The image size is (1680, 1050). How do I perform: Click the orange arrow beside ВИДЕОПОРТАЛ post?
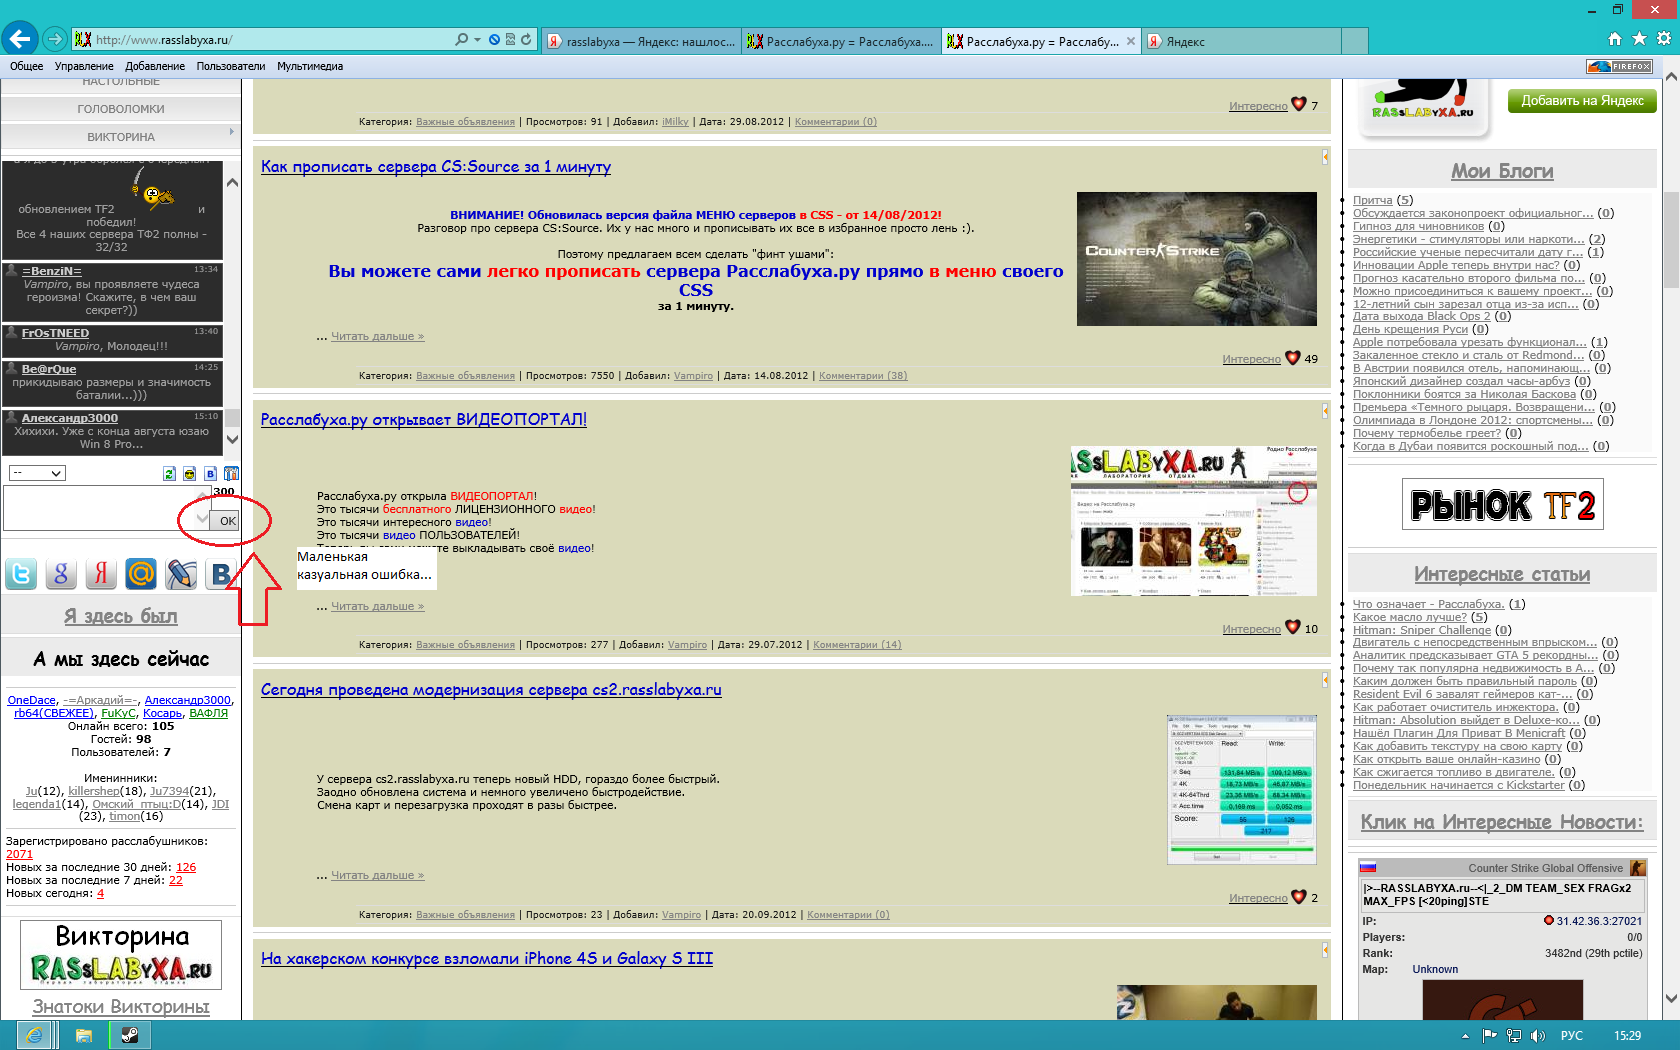click(x=1325, y=410)
